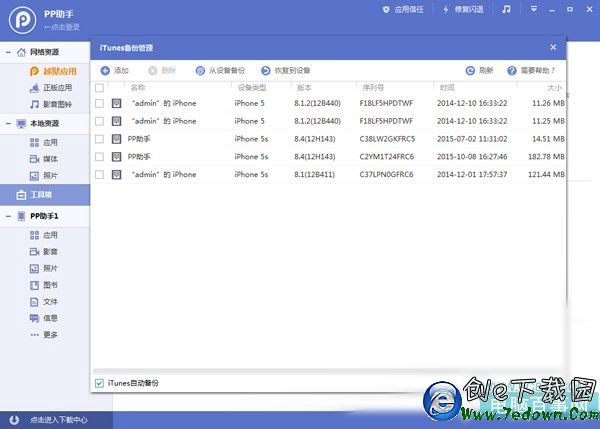
Task: Check the C2YM1T24FRC6 backup row checkbox
Action: point(99,157)
